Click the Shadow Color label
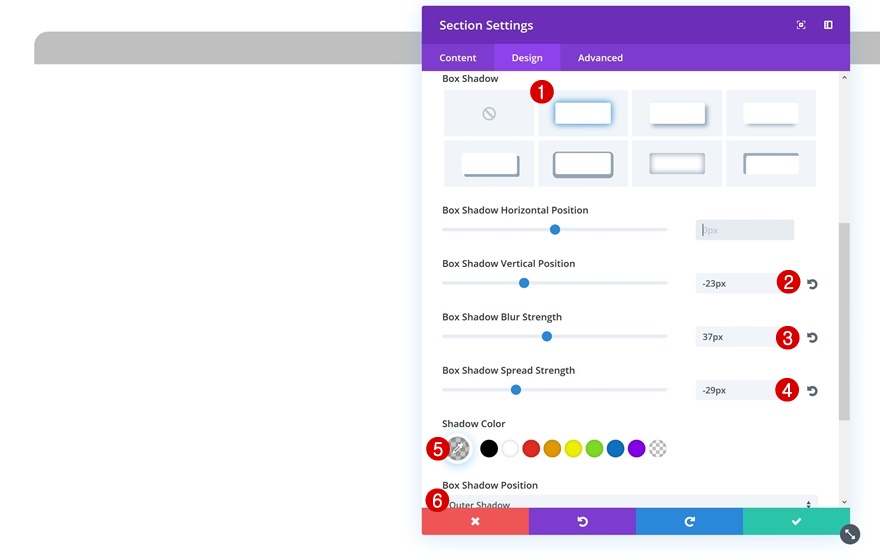 474,424
